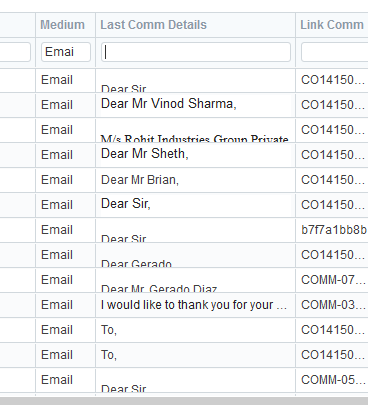Open the COMM-03 link comm entry
368x405 pixels.
click(x=333, y=305)
